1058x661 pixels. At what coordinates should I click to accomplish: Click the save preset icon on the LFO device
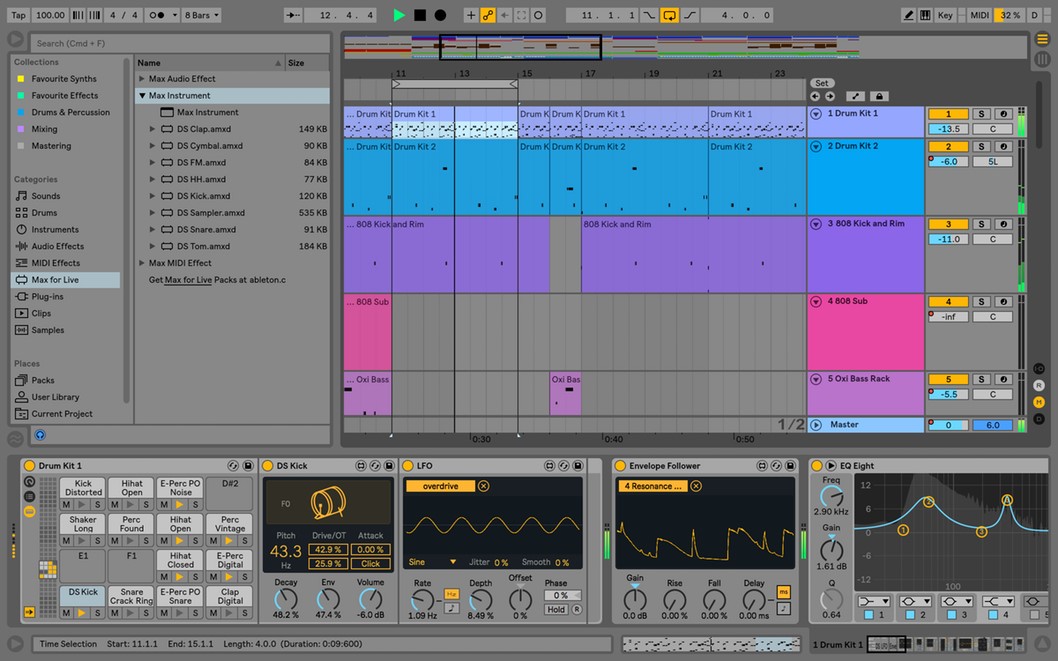click(x=578, y=465)
